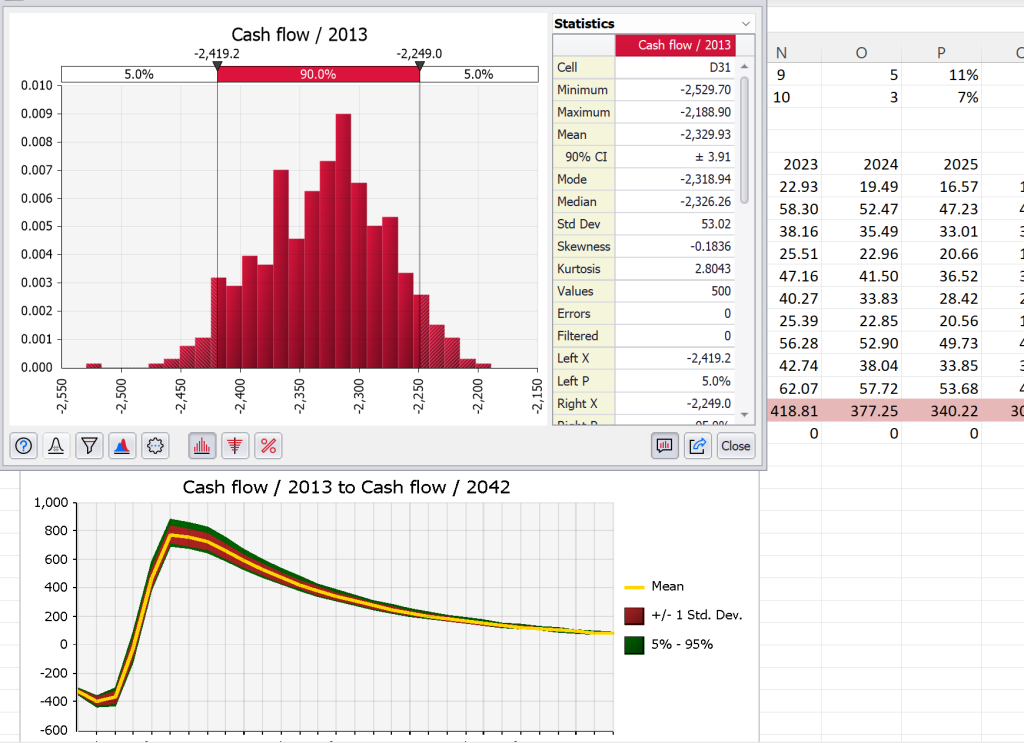Select the highlighted cell showing 418.81
Image resolution: width=1024 pixels, height=743 pixels.
(797, 411)
